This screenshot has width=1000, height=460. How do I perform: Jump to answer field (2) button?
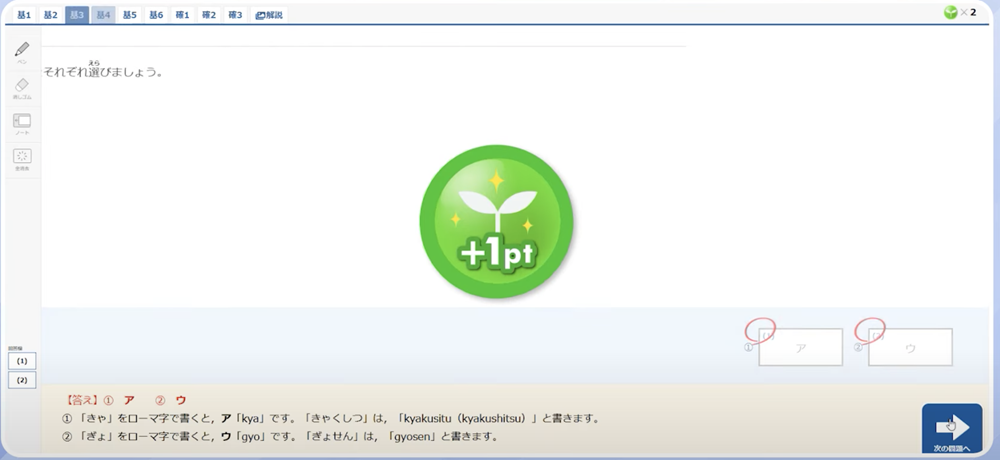22,380
